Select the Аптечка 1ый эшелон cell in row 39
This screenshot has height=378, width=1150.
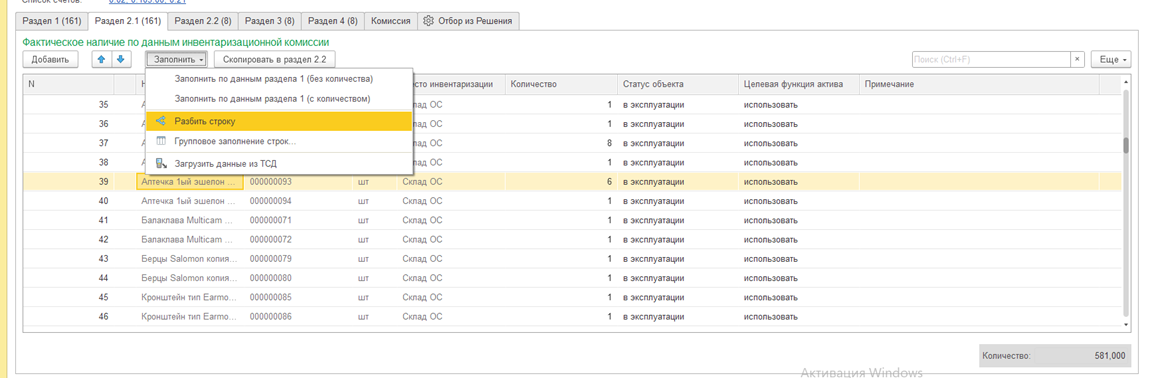coord(190,181)
